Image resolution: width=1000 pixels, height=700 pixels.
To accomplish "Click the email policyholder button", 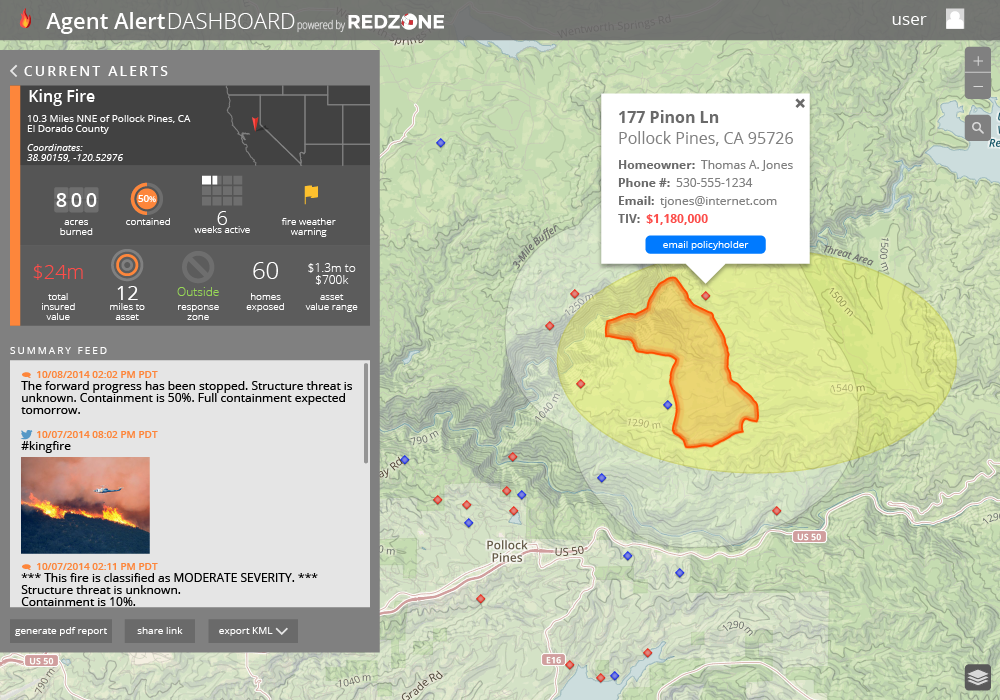I will (x=705, y=245).
